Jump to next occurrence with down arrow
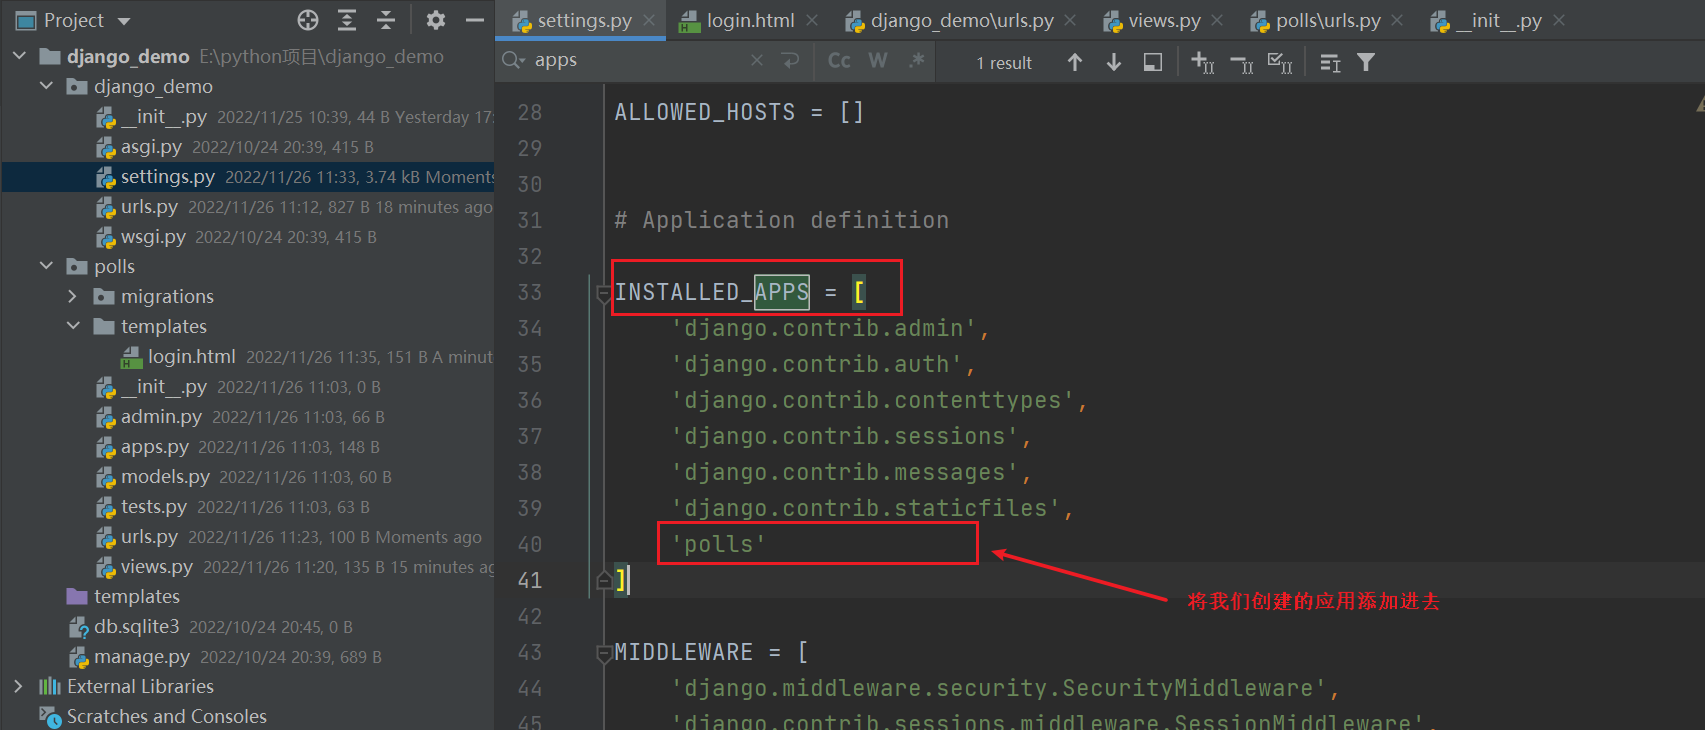 [x=1114, y=62]
